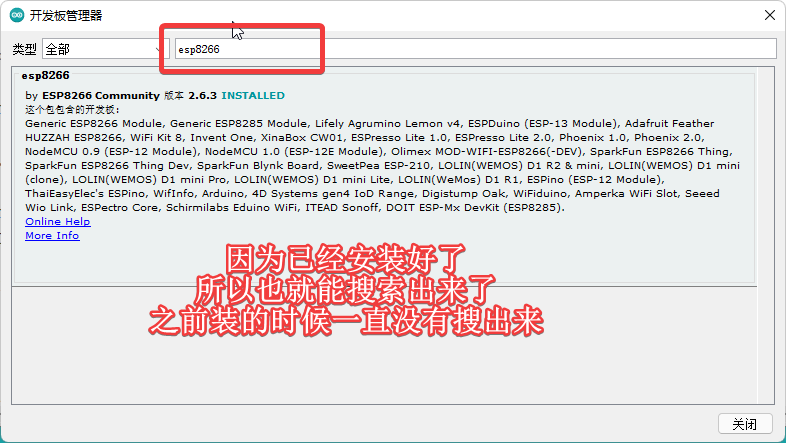Click the line starting with Wio Link
Image resolution: width=786 pixels, height=443 pixels.
tap(295, 207)
